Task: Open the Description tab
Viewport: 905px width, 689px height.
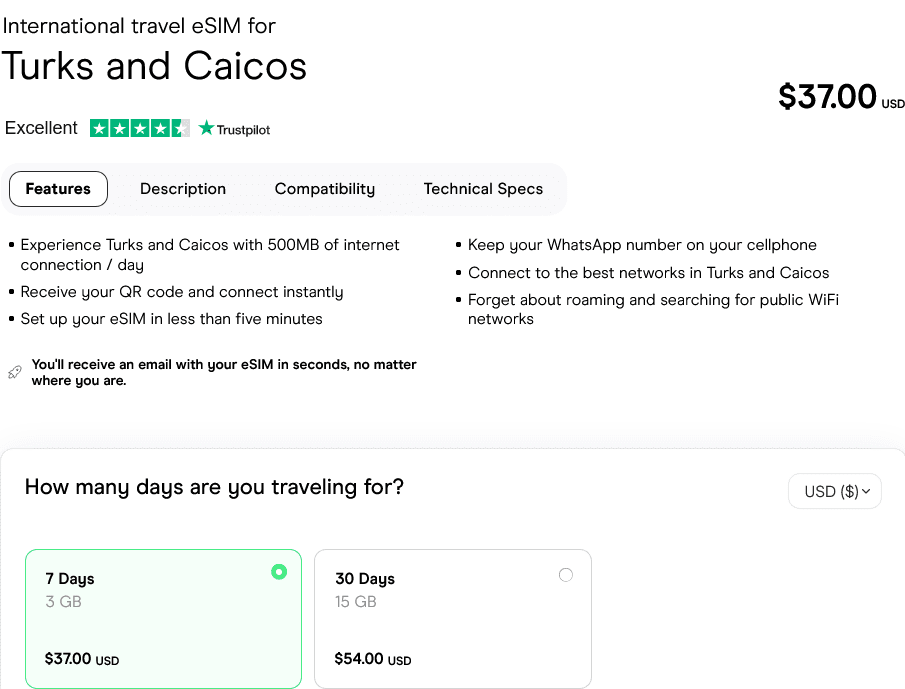Action: [x=183, y=189]
